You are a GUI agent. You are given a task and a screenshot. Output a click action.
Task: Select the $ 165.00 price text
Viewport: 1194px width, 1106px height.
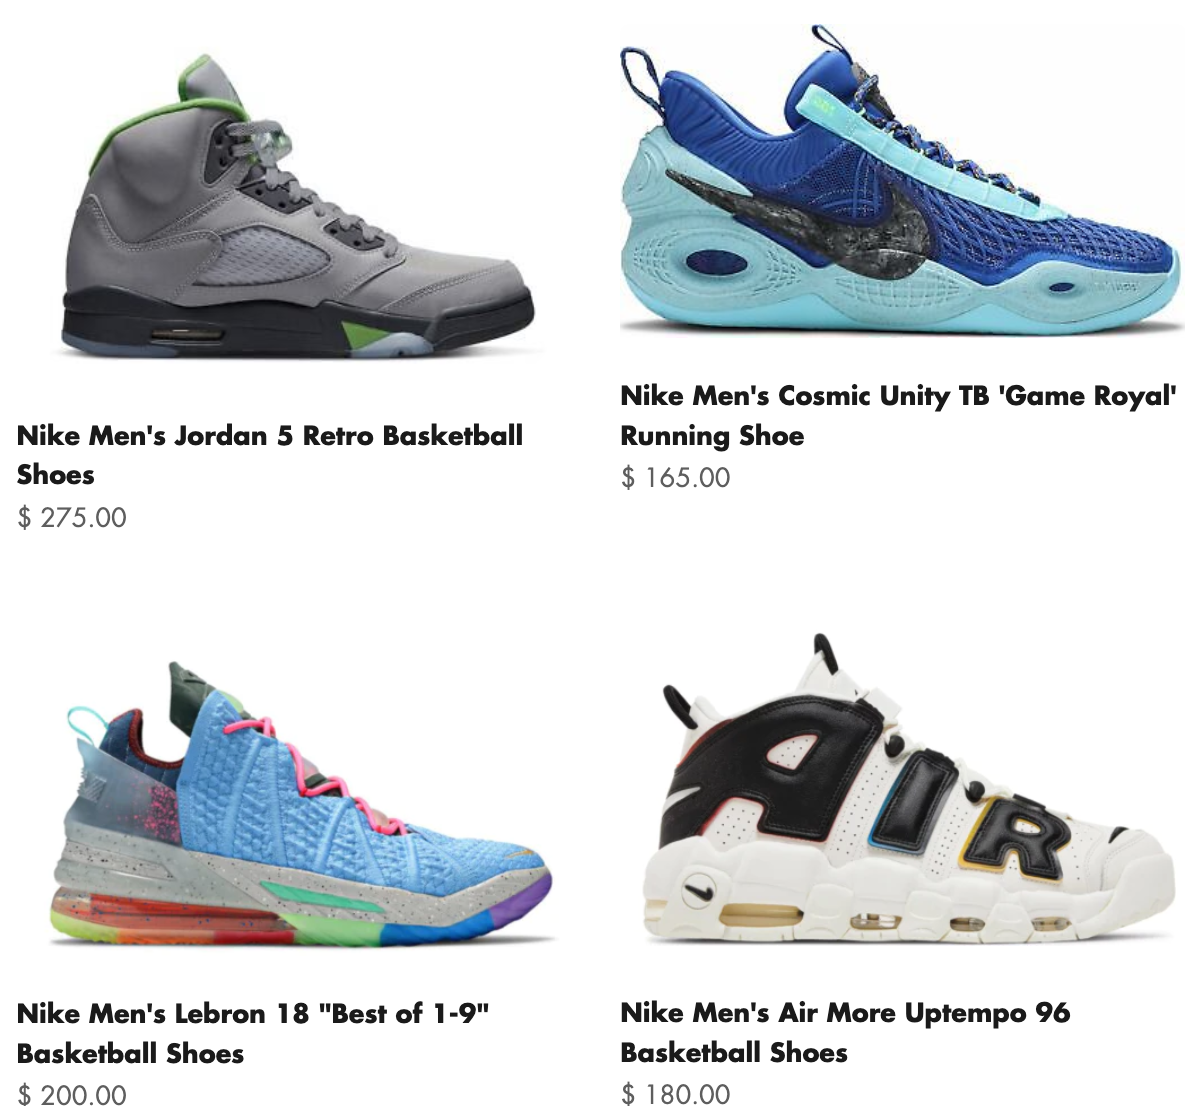click(x=675, y=478)
